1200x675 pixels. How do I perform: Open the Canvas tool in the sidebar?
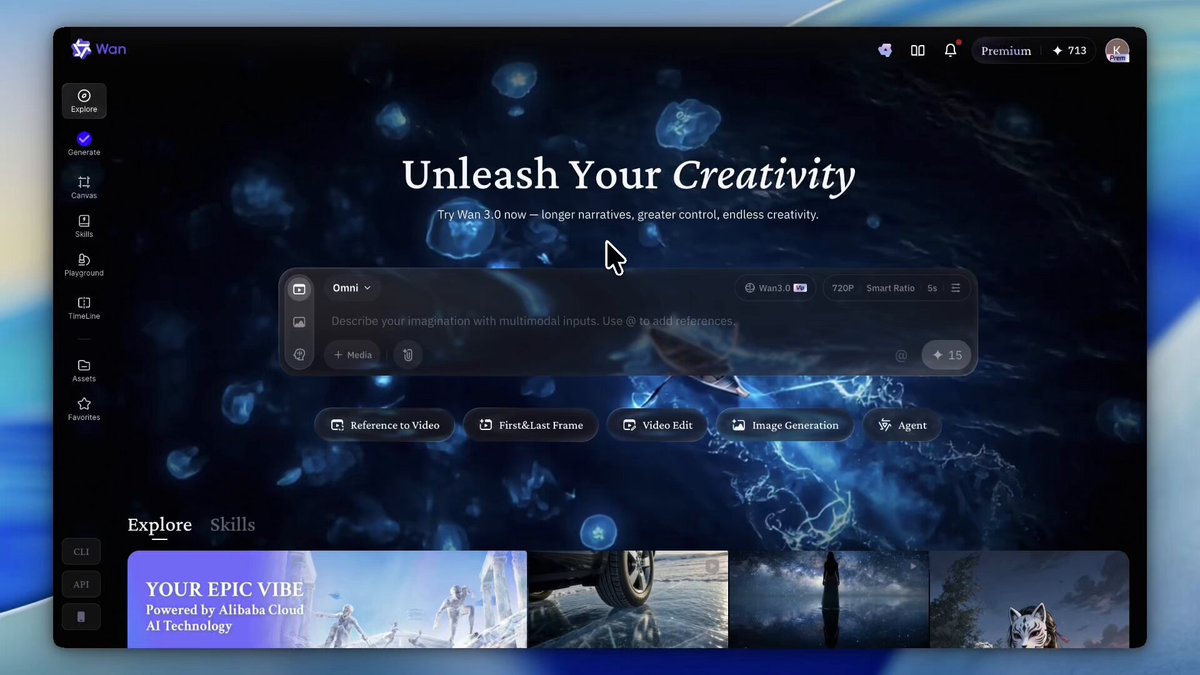[x=84, y=187]
